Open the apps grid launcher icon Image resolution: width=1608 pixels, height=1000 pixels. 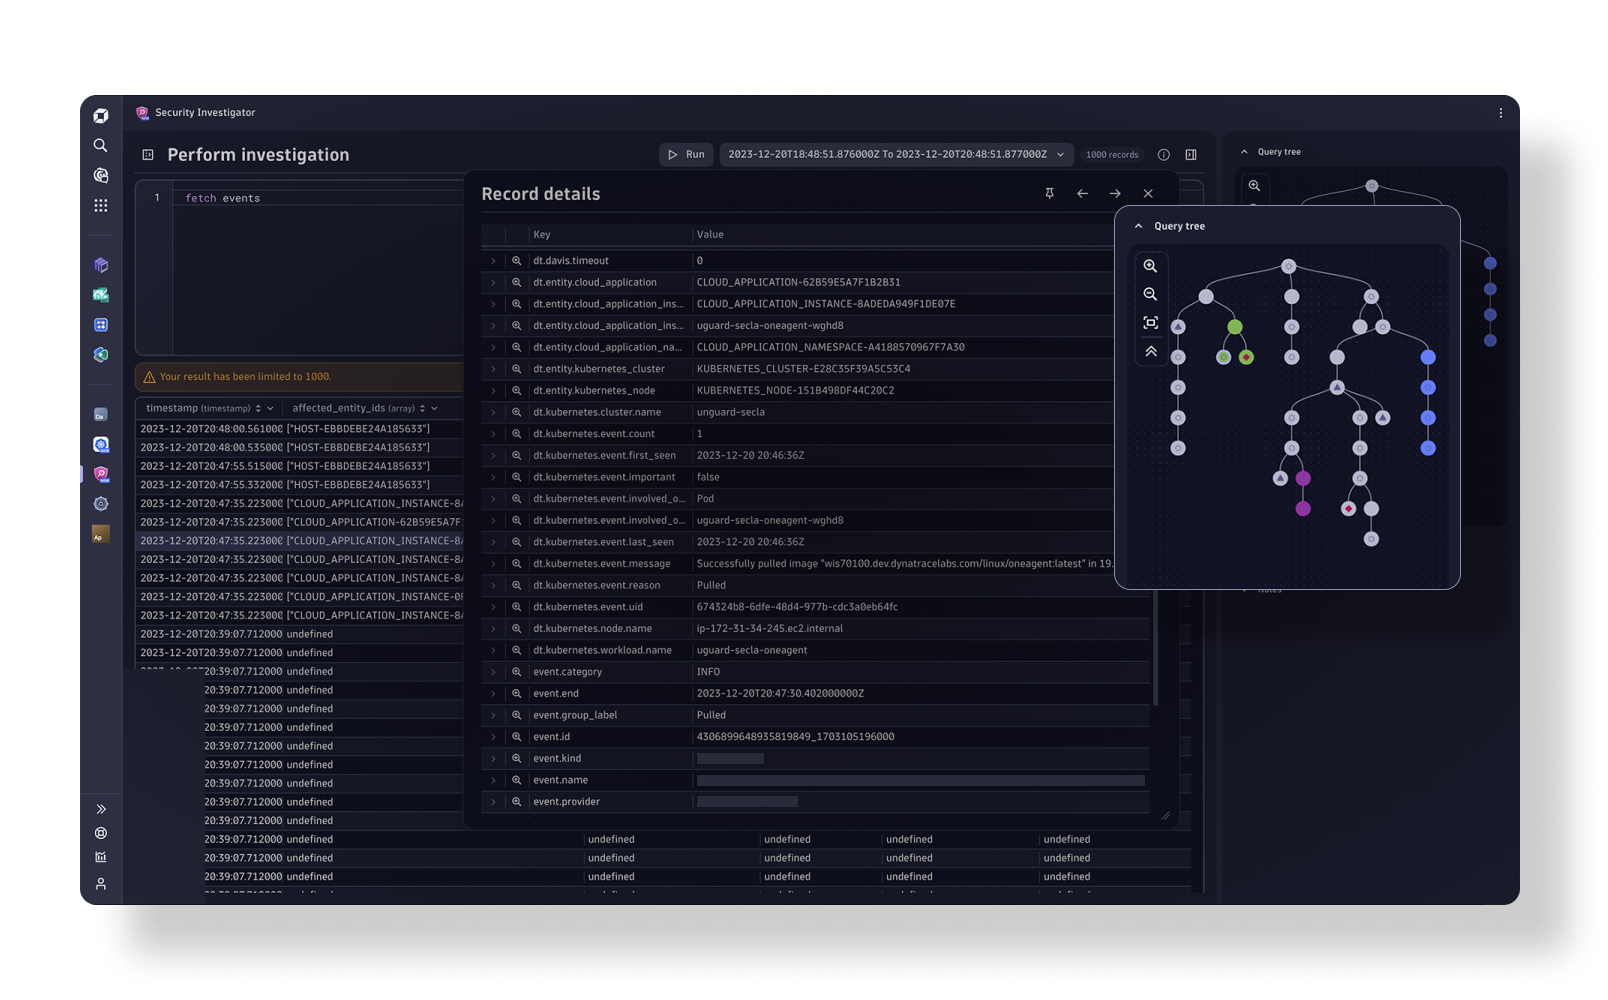(100, 205)
